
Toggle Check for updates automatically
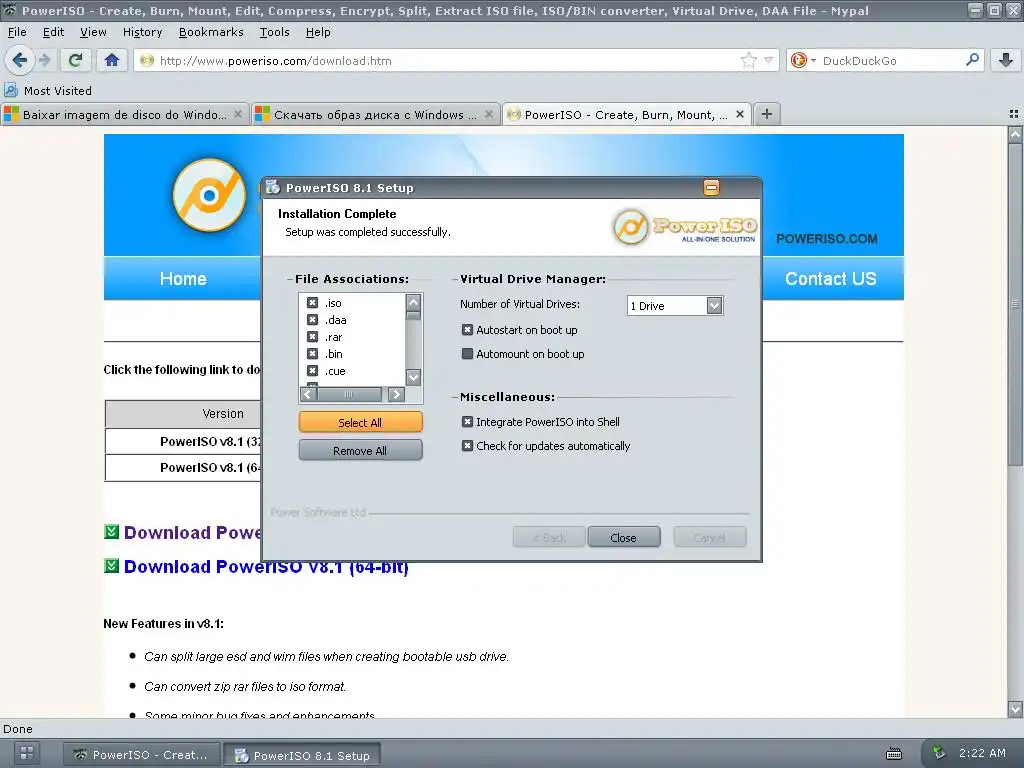coord(467,446)
